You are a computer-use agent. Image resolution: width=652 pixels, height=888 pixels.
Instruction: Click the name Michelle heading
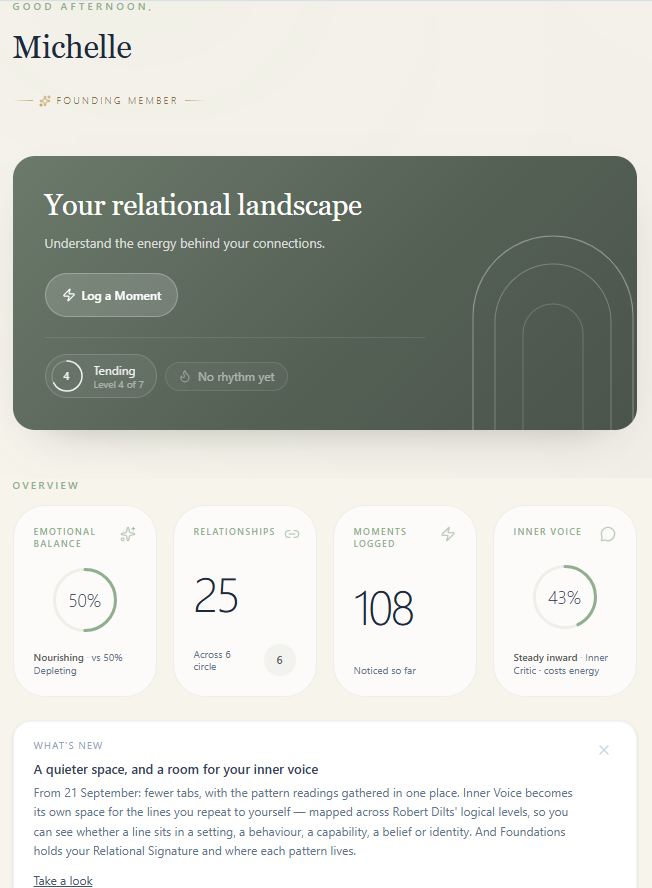[x=73, y=47]
